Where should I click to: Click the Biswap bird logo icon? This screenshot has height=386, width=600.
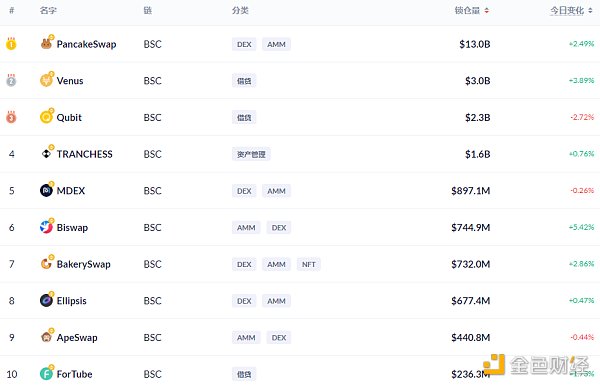[46, 227]
